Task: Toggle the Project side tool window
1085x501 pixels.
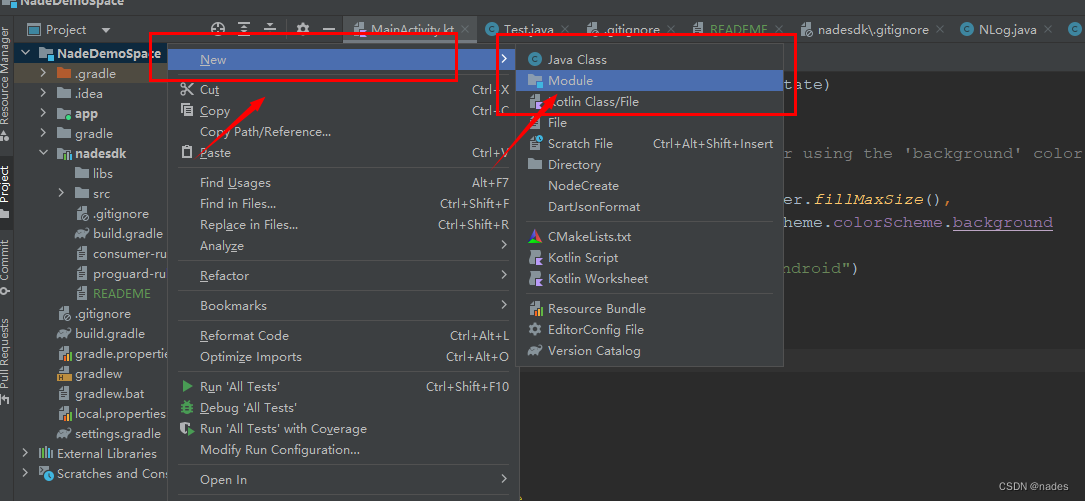Action: (x=5, y=192)
